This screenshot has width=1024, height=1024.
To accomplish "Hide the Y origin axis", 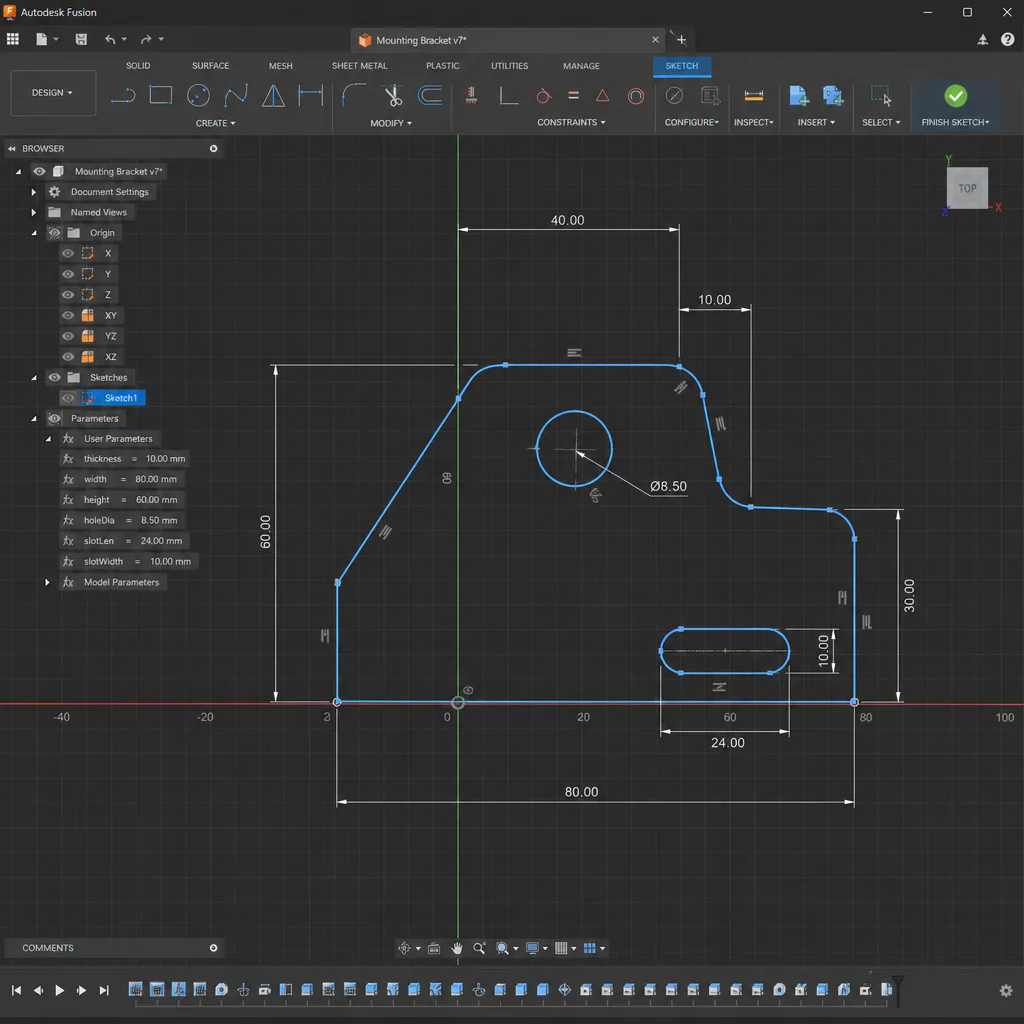I will coord(68,274).
